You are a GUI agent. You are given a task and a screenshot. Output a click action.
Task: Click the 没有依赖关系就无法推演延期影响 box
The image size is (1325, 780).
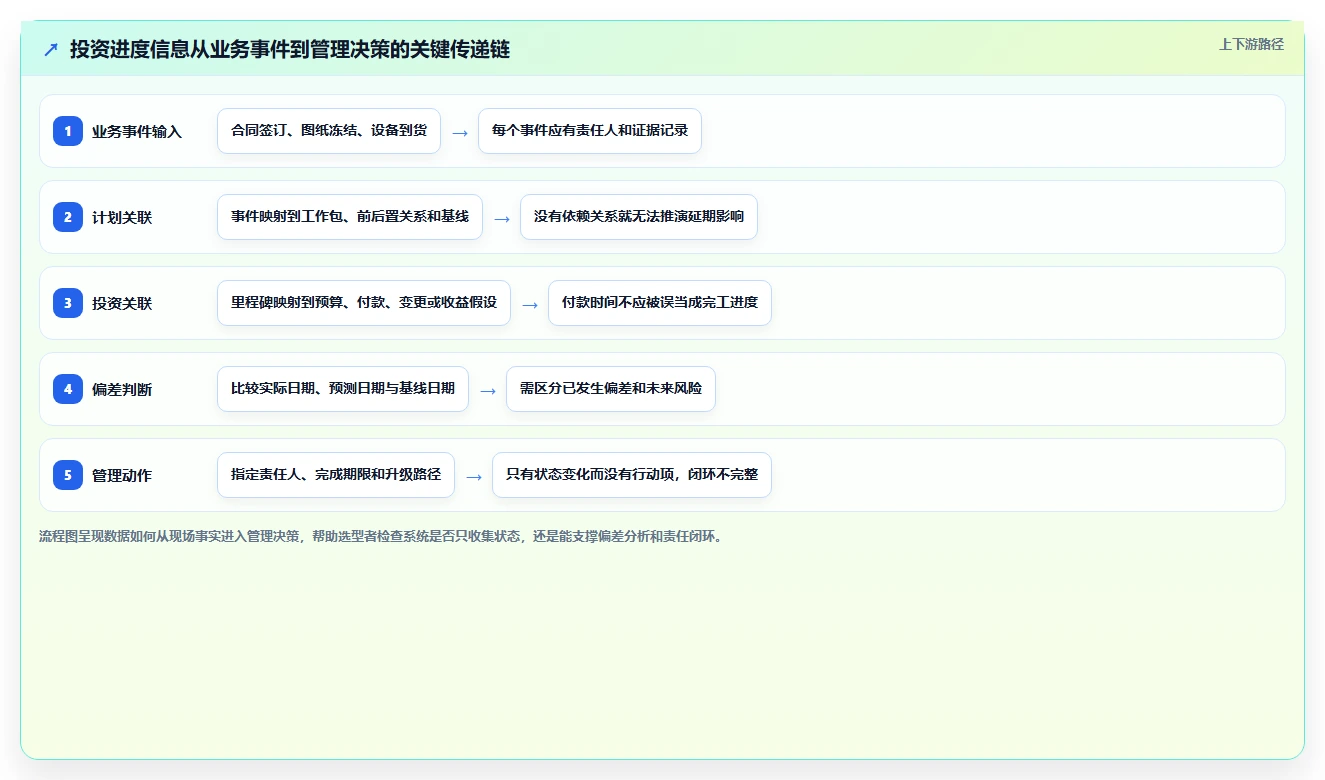point(639,217)
